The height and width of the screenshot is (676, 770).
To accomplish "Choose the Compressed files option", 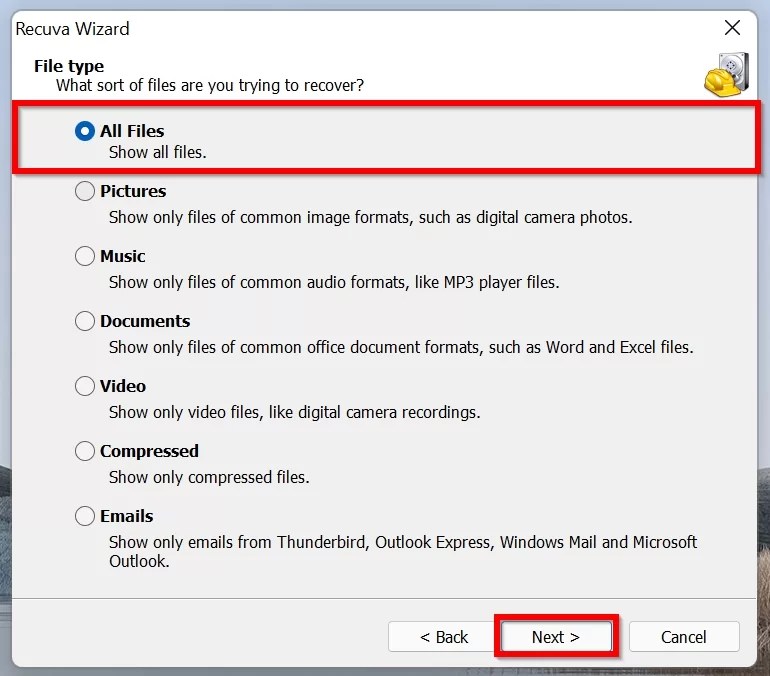I will [84, 451].
